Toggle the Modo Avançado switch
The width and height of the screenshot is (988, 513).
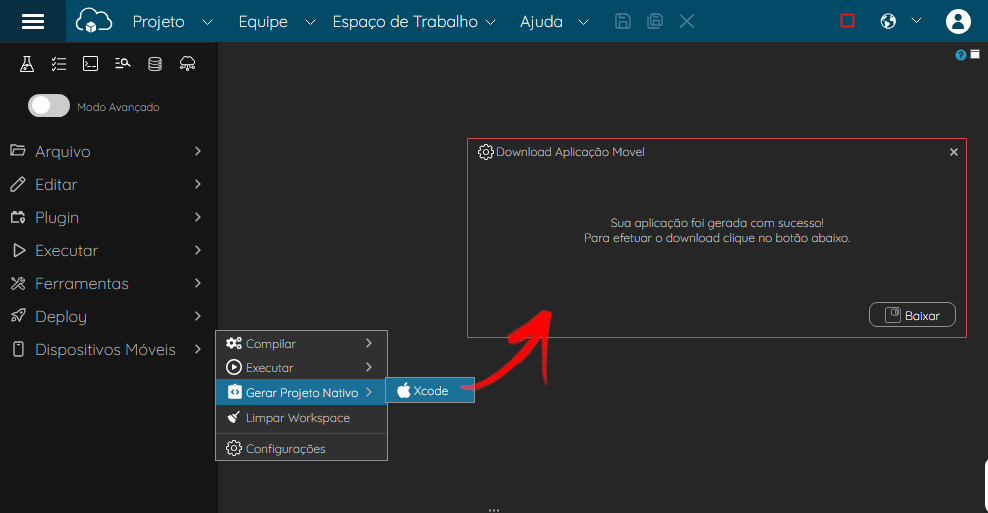pyautogui.click(x=49, y=106)
